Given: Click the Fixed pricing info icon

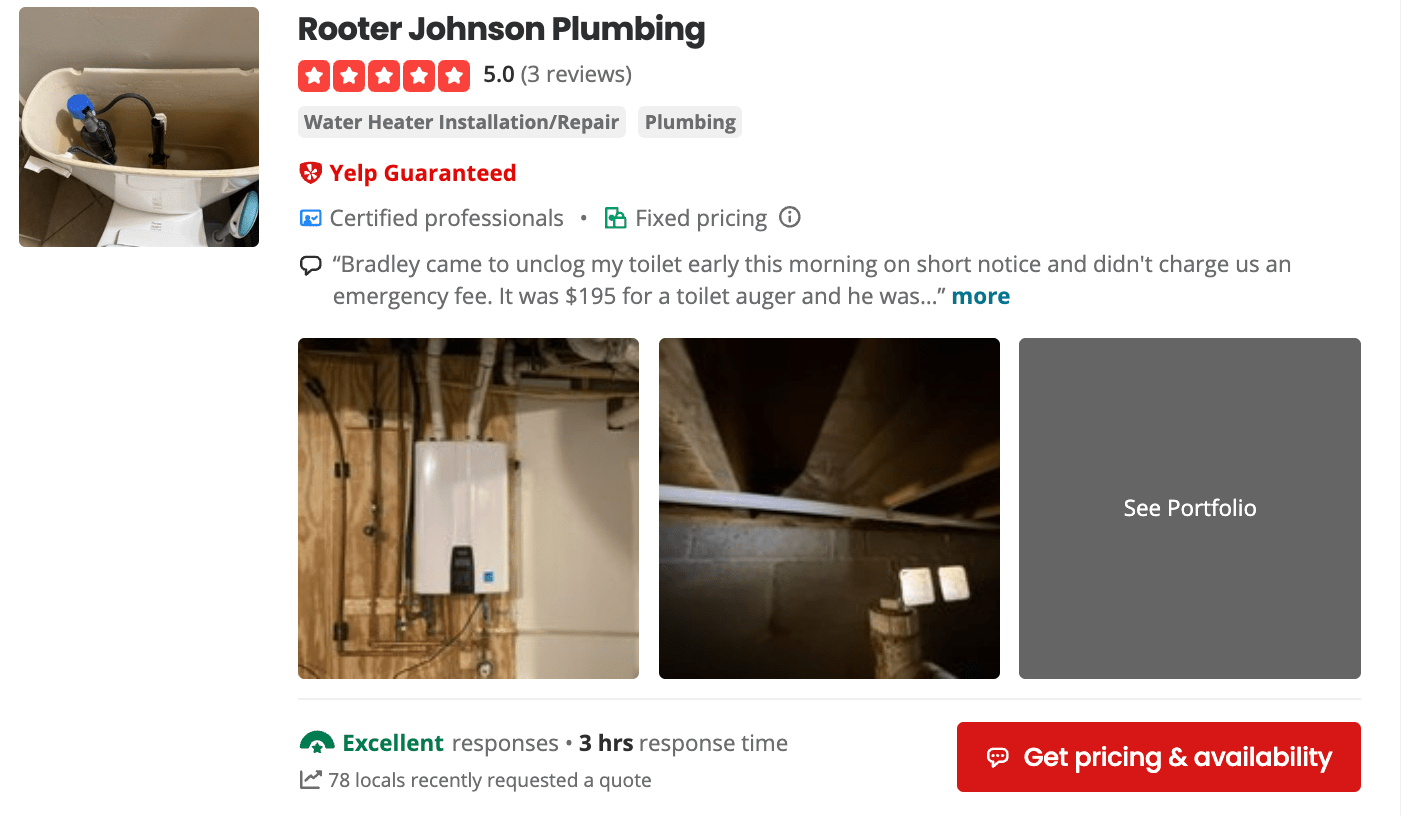Looking at the screenshot, I should click(790, 217).
